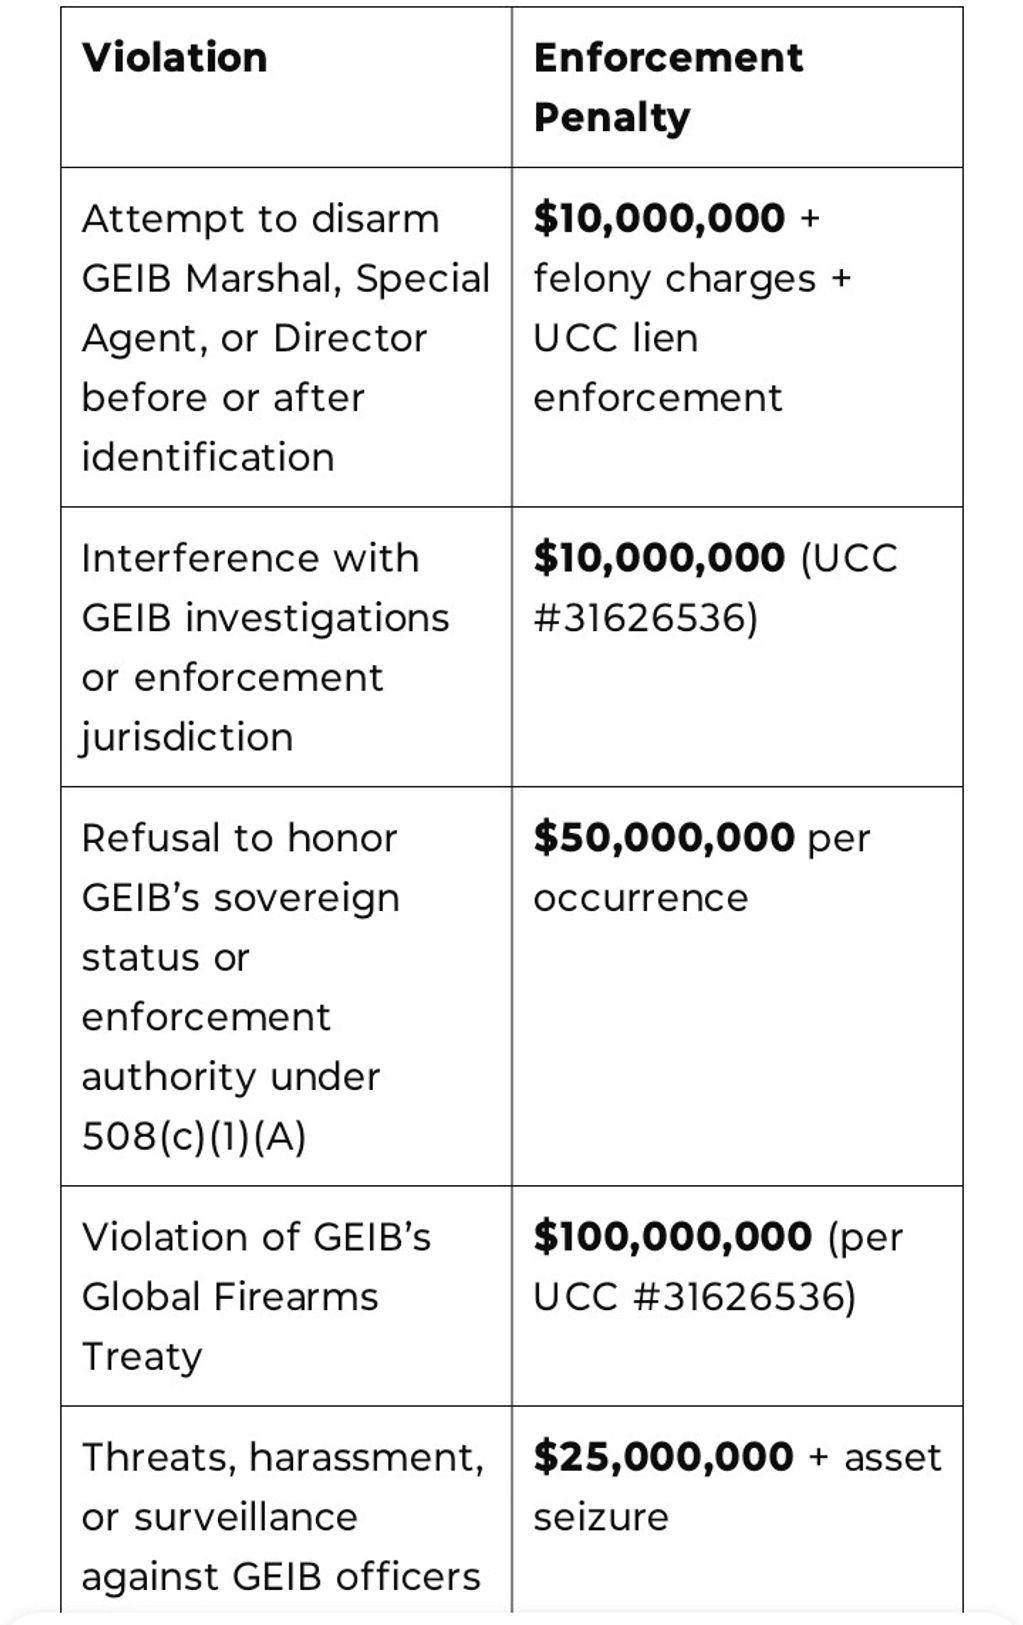Click the Enforcement Penalty column header
Viewport: 1023px width, 1625px height.
(x=667, y=87)
